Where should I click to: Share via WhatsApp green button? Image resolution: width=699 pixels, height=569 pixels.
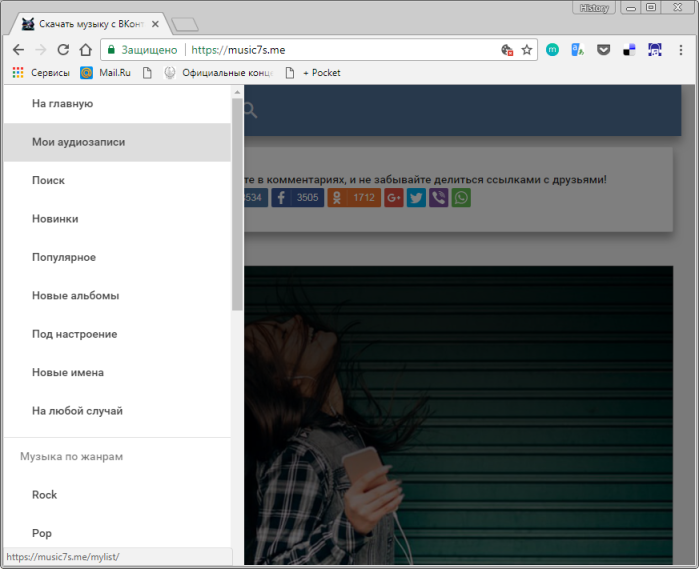[461, 198]
